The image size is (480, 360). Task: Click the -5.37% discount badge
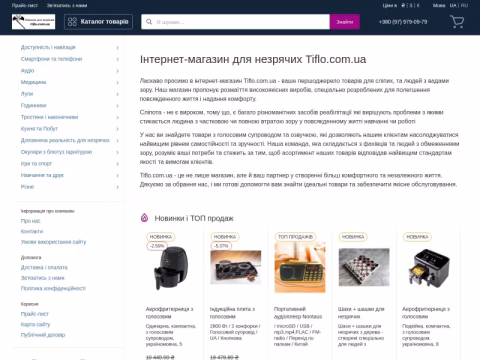click(x=221, y=246)
